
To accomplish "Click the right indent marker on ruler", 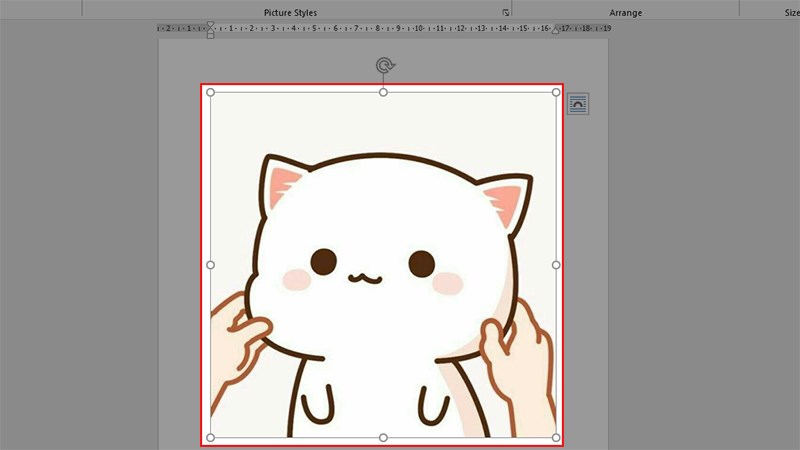I will tap(557, 30).
